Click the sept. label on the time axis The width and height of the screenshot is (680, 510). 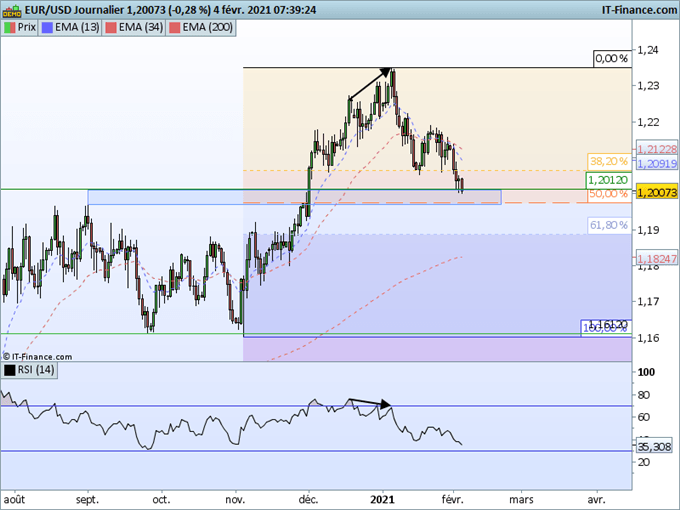click(x=87, y=500)
